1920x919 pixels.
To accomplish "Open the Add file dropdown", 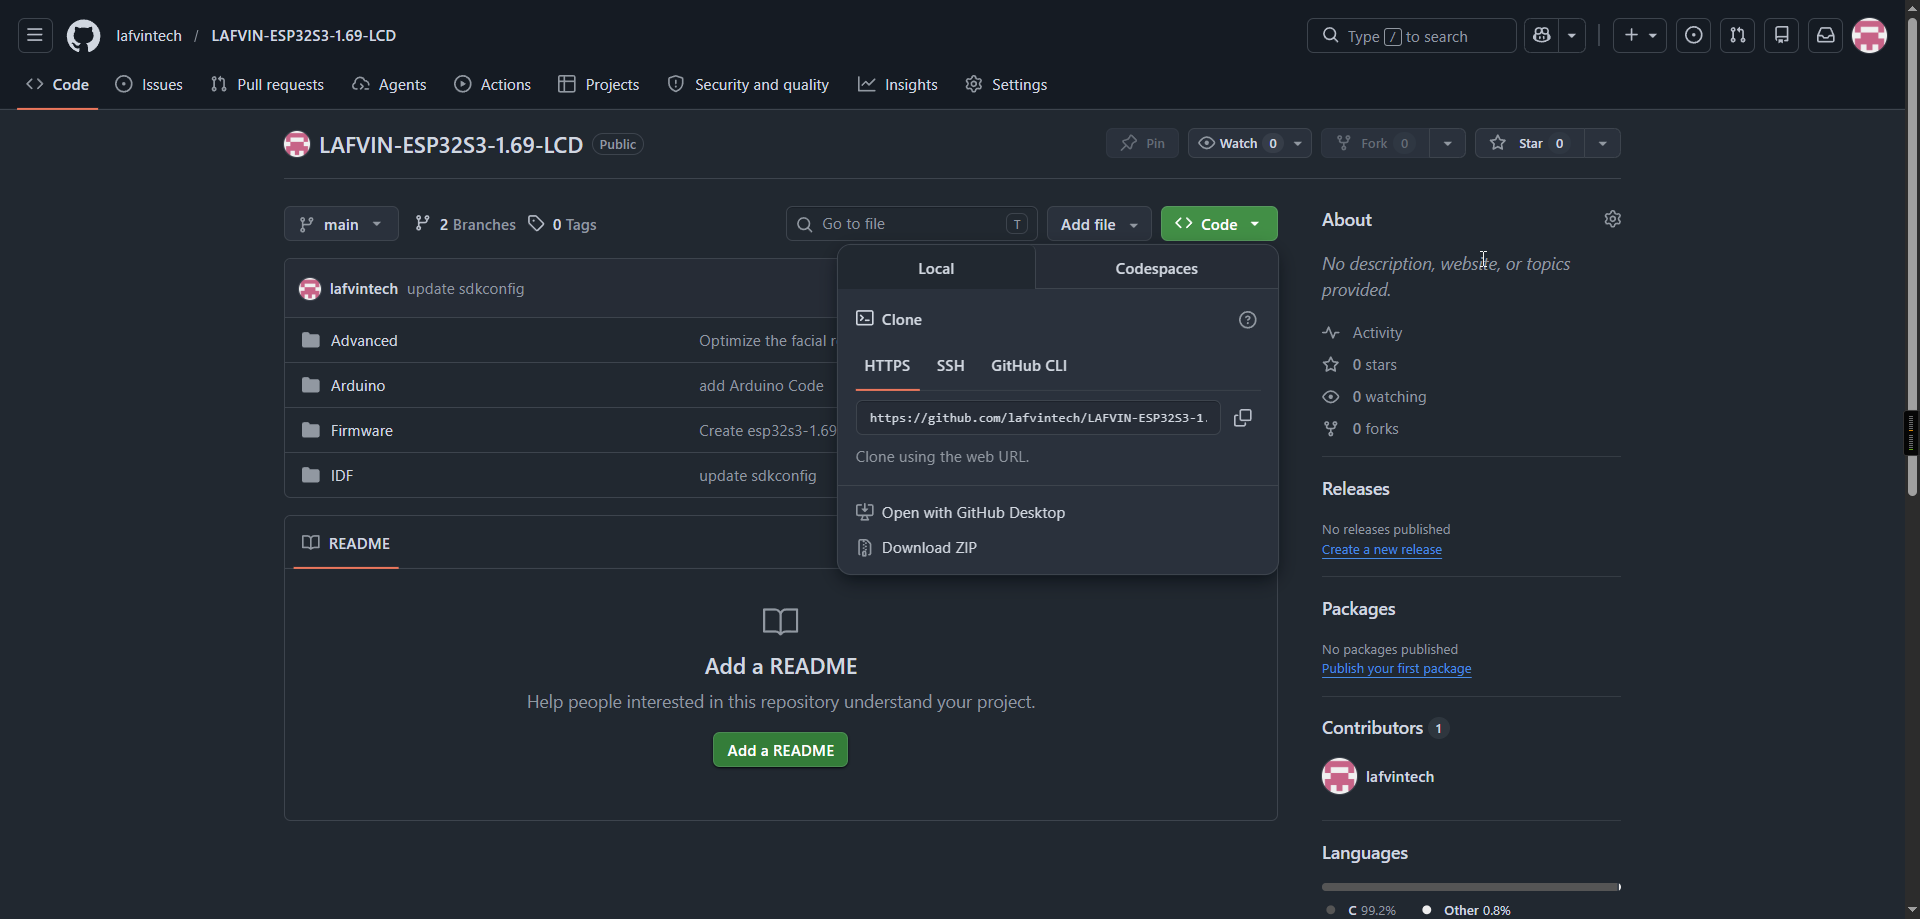I will point(1099,224).
